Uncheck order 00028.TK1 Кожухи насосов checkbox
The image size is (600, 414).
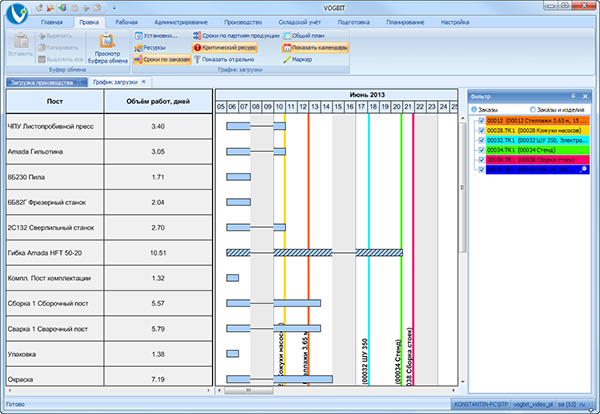click(x=481, y=130)
